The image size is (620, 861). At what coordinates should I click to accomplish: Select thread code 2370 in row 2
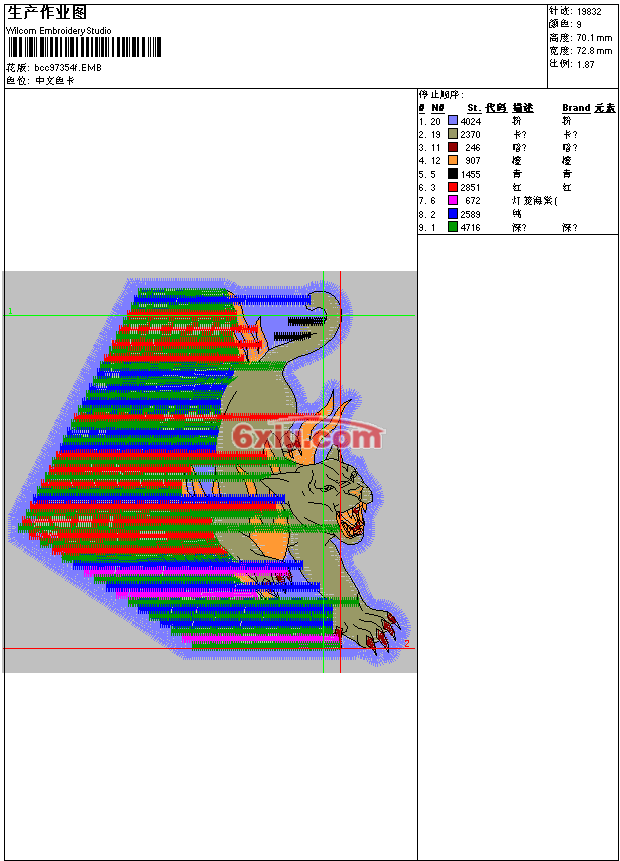pos(470,135)
